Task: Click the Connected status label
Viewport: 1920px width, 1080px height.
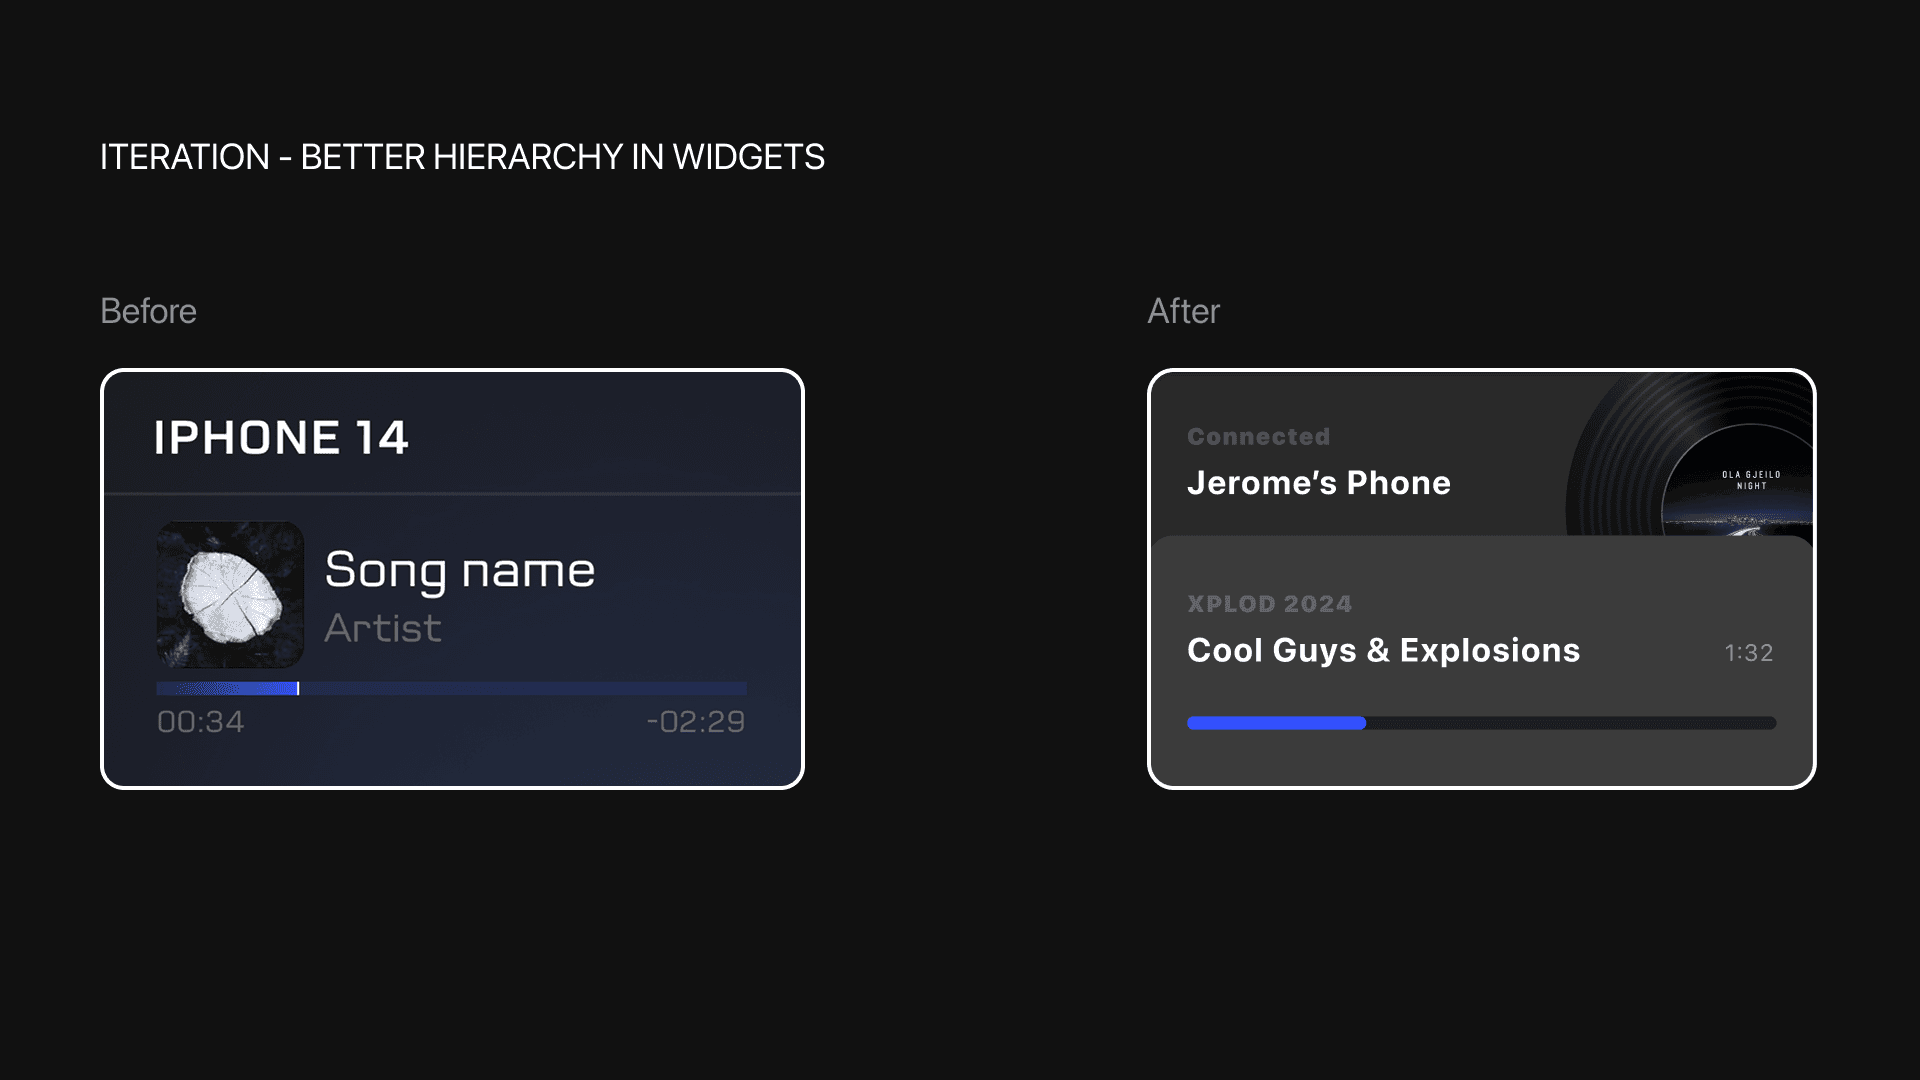Action: [1258, 437]
